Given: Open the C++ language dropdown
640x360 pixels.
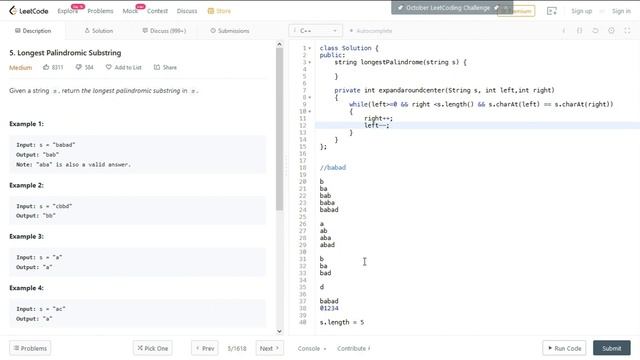Looking at the screenshot, I should click(315, 31).
